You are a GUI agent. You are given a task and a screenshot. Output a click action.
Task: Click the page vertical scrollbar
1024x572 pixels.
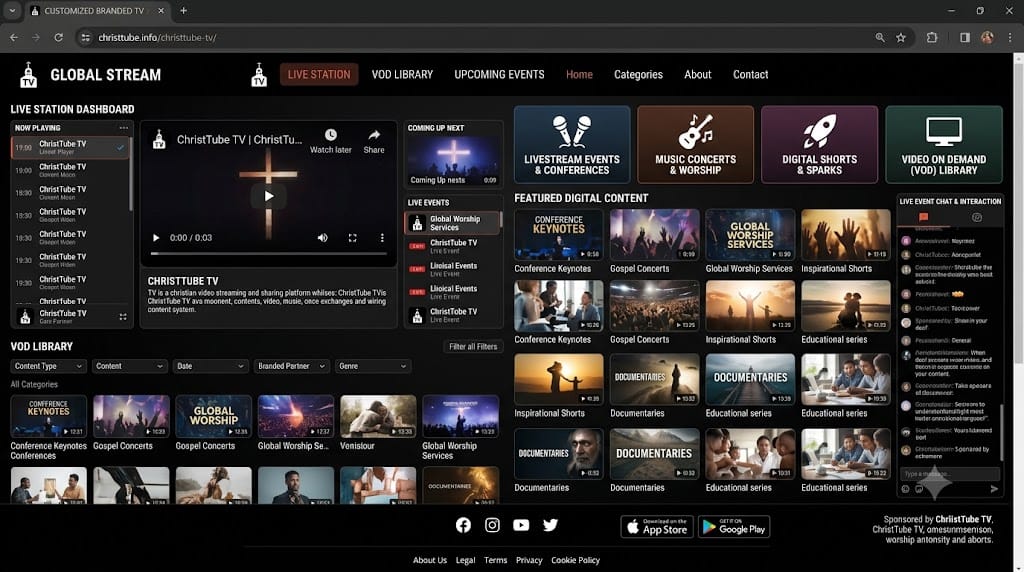tap(1019, 215)
